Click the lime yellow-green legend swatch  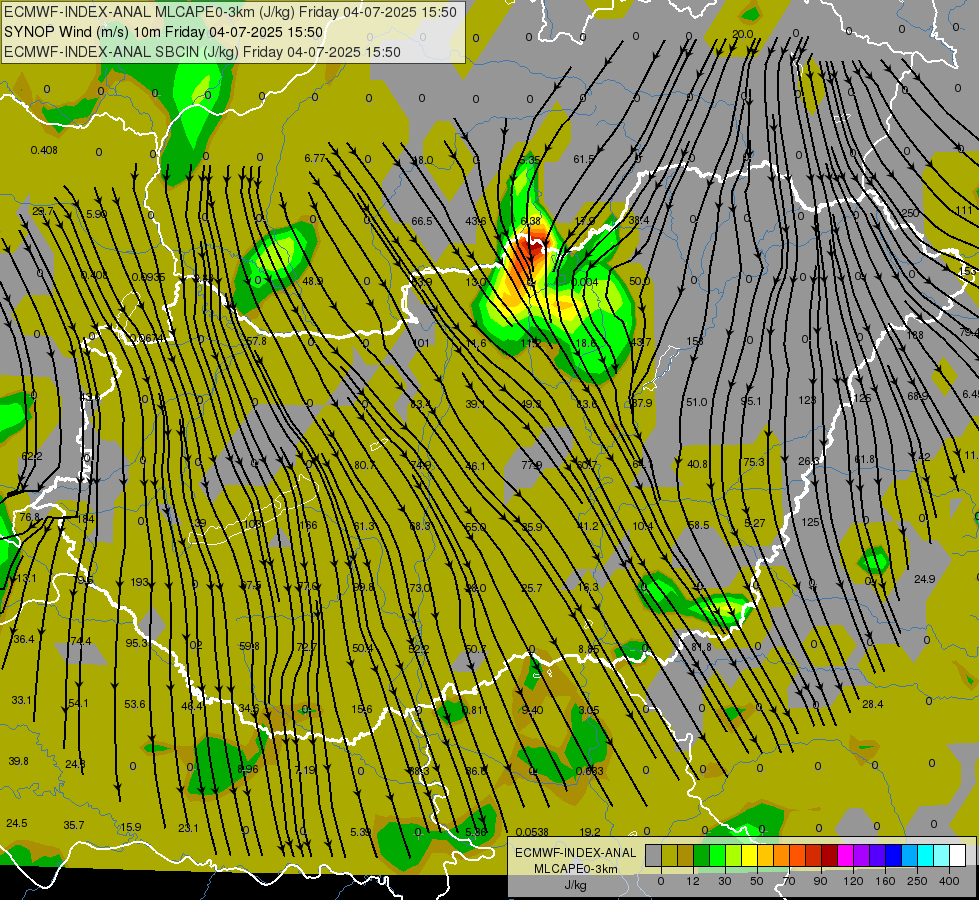pos(733,855)
